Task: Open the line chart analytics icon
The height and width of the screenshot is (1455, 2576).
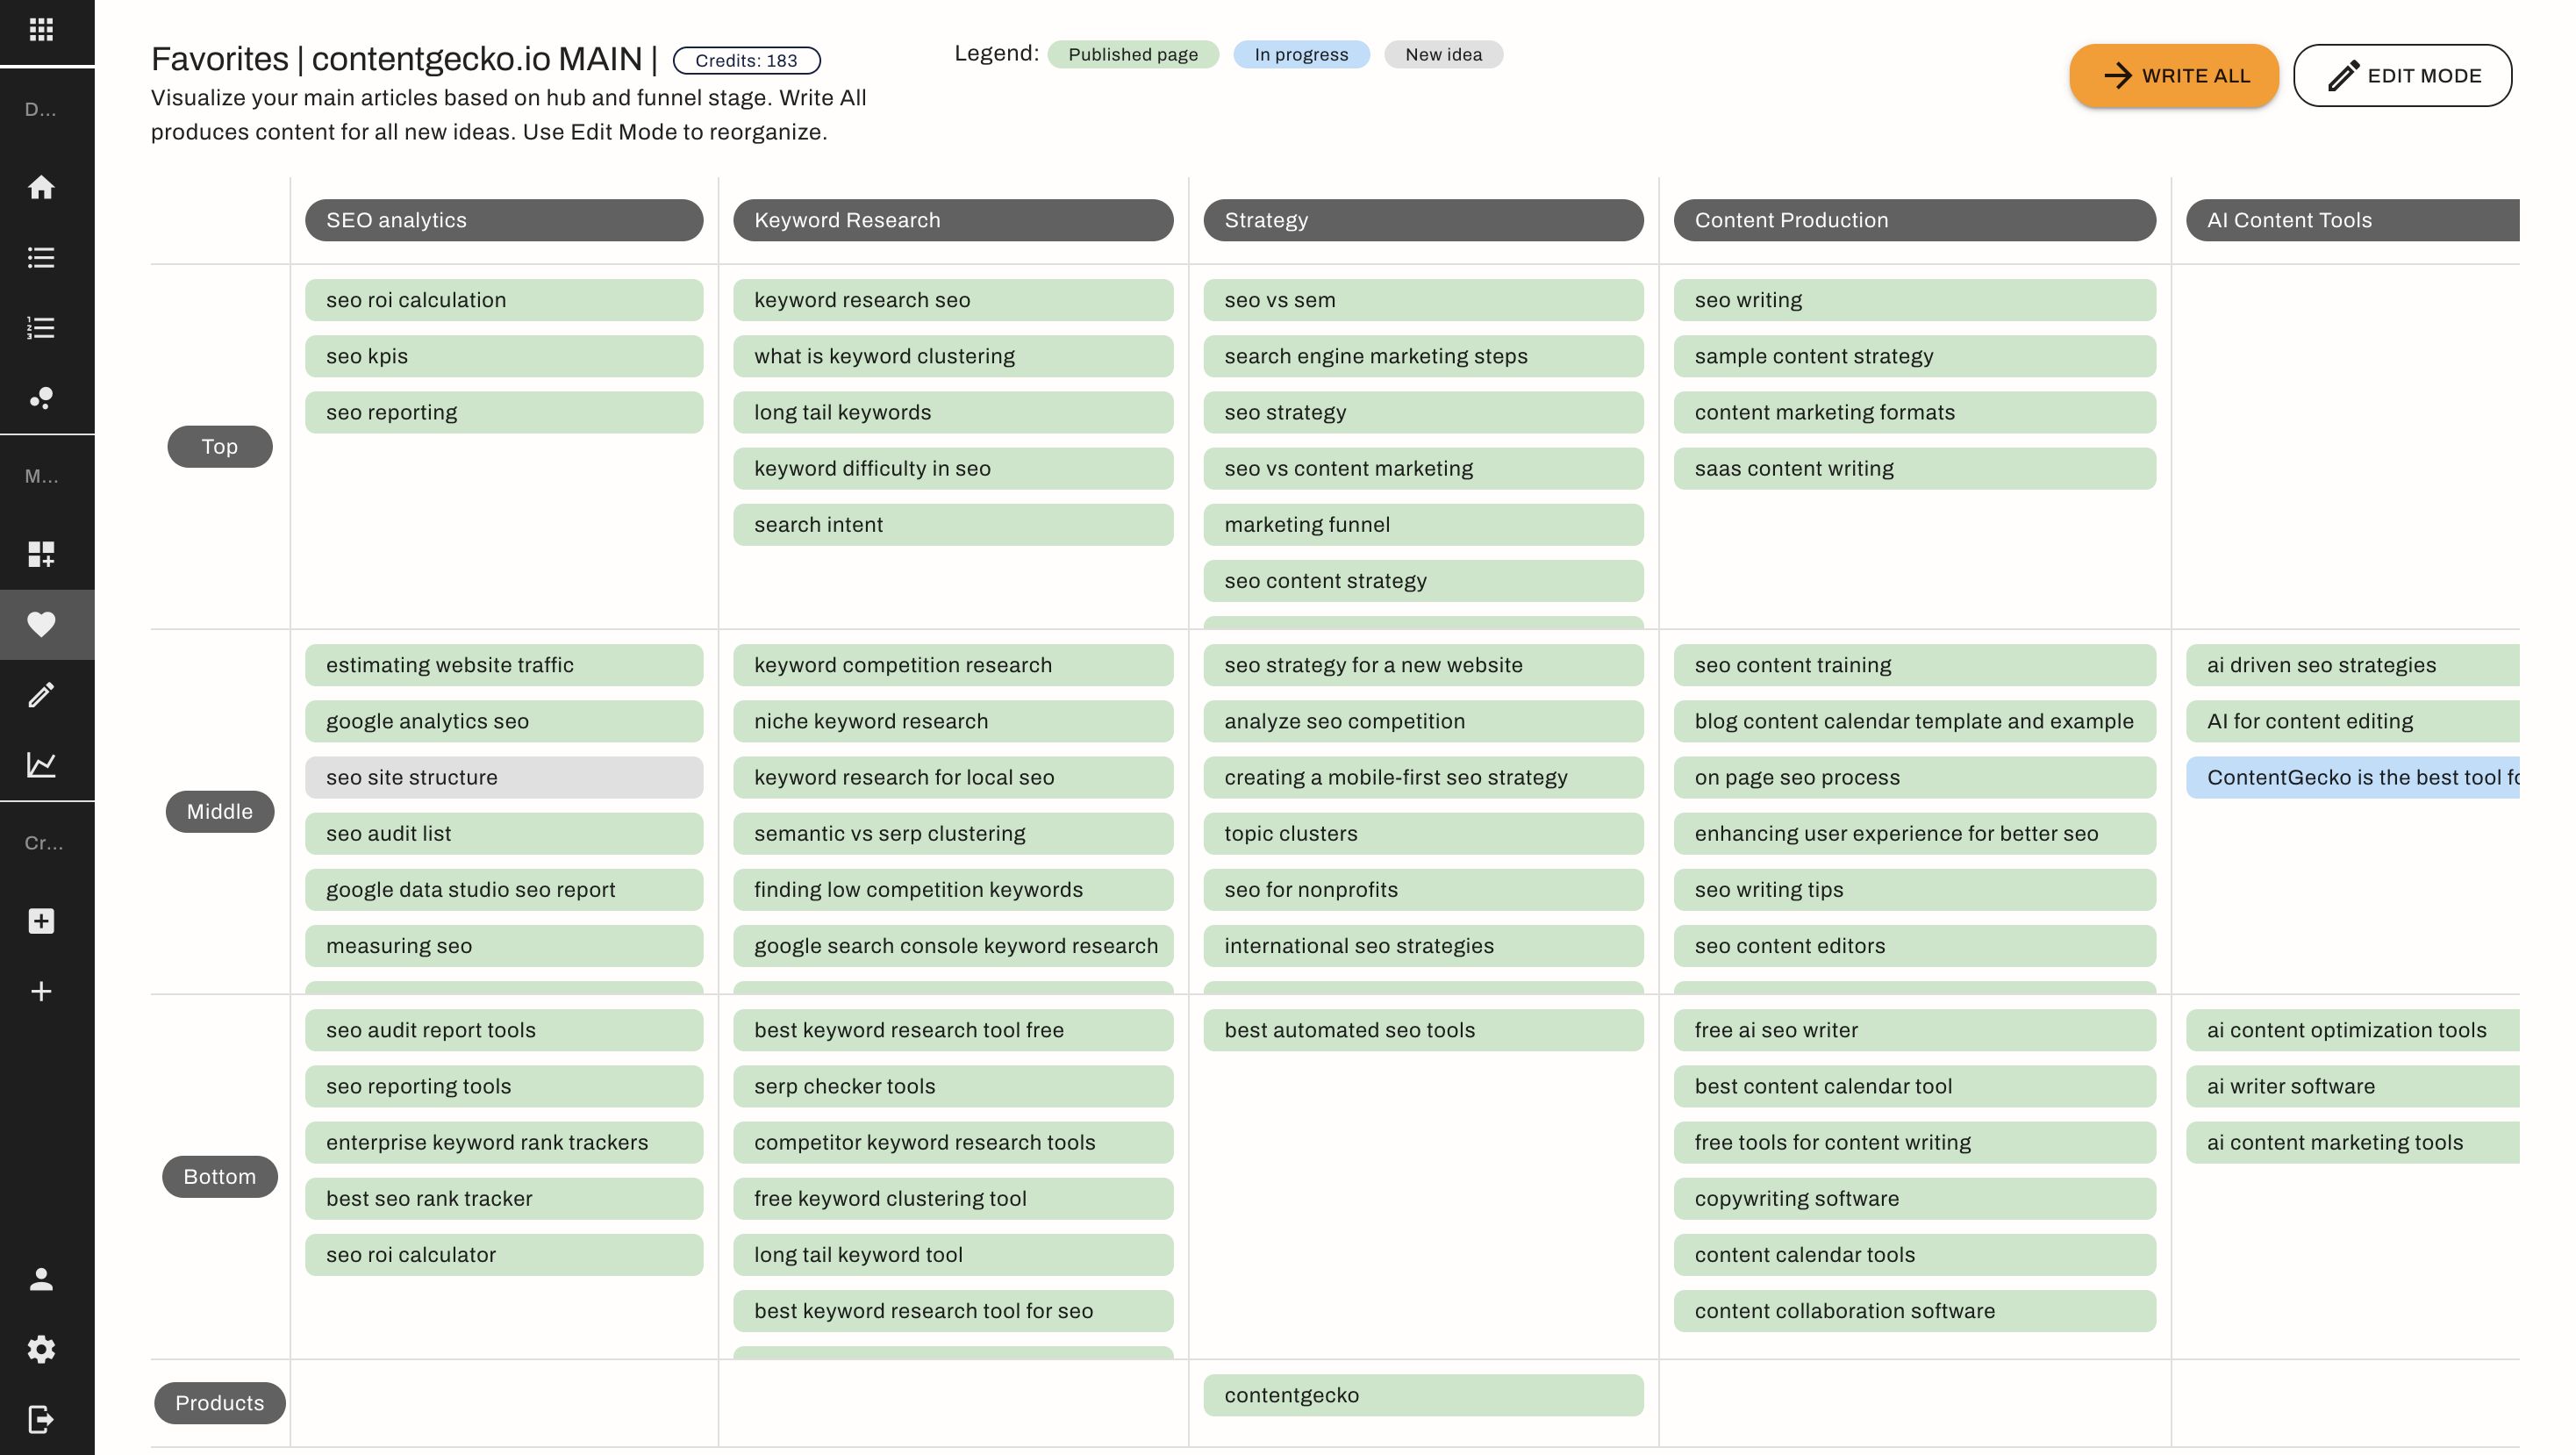Action: pos(41,765)
